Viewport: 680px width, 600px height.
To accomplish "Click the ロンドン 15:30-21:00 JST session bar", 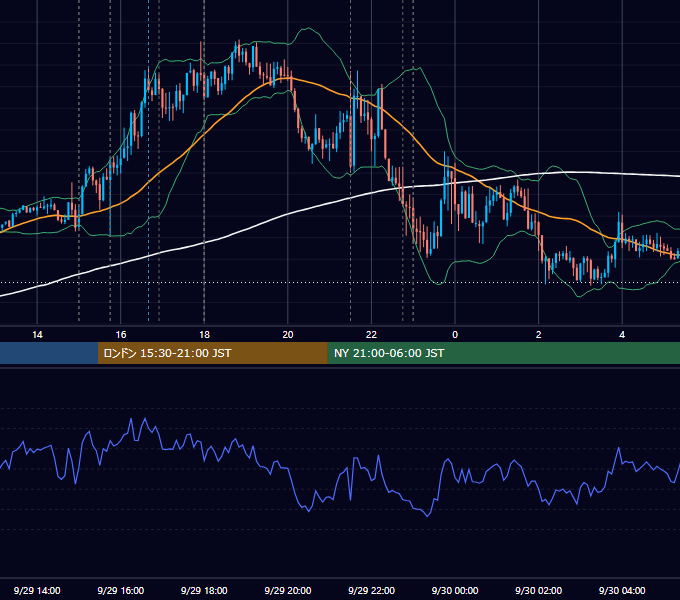I will (x=212, y=353).
